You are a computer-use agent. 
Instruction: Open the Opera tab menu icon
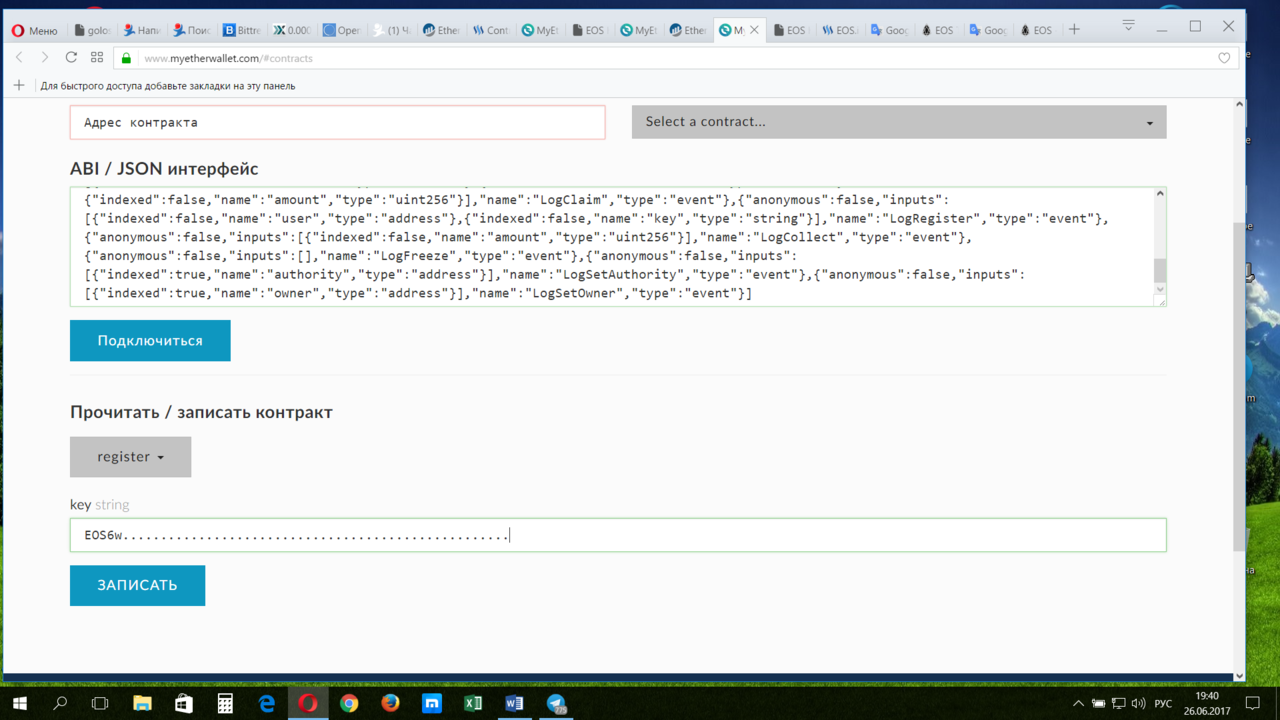[1128, 26]
